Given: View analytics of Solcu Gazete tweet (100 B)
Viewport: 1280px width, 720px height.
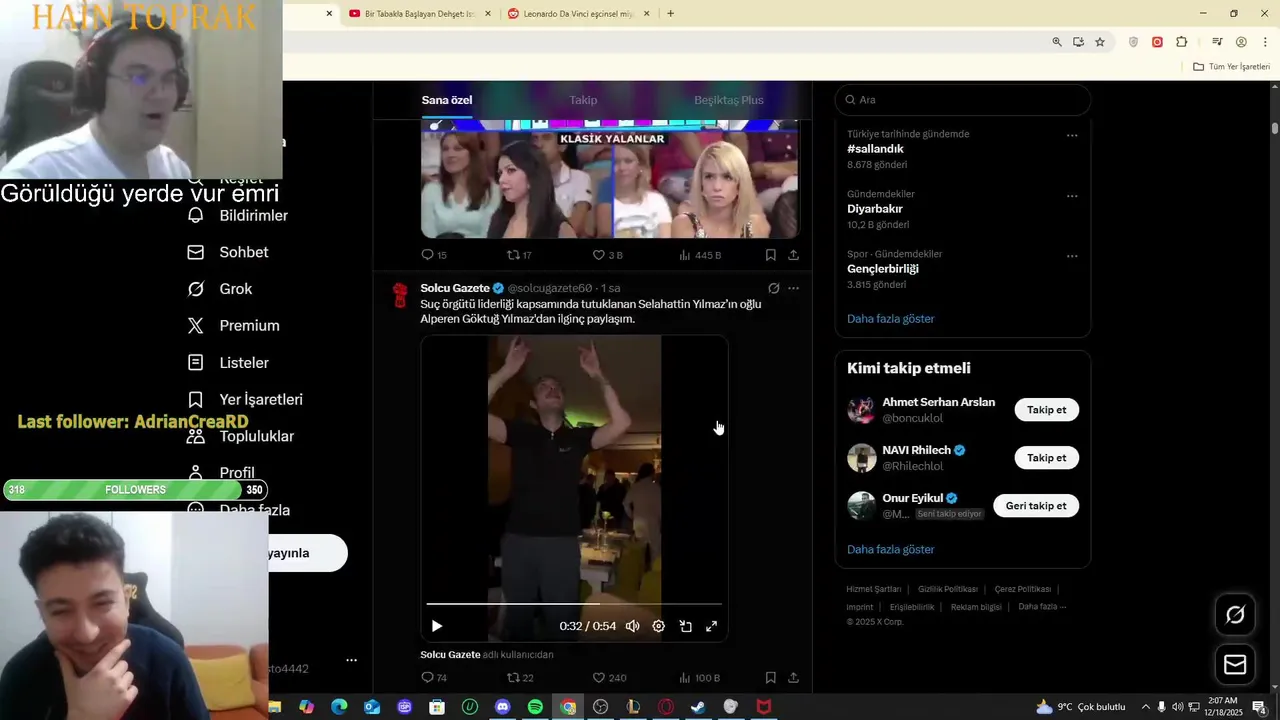Looking at the screenshot, I should pos(699,678).
